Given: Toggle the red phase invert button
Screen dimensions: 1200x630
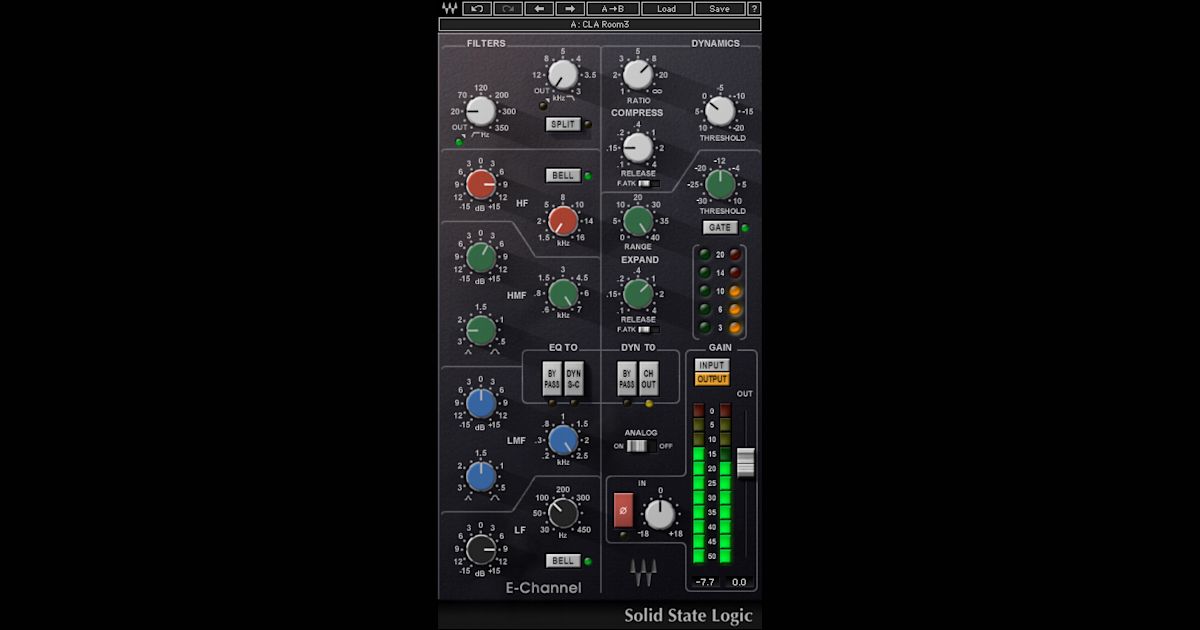Looking at the screenshot, I should pos(623,510).
